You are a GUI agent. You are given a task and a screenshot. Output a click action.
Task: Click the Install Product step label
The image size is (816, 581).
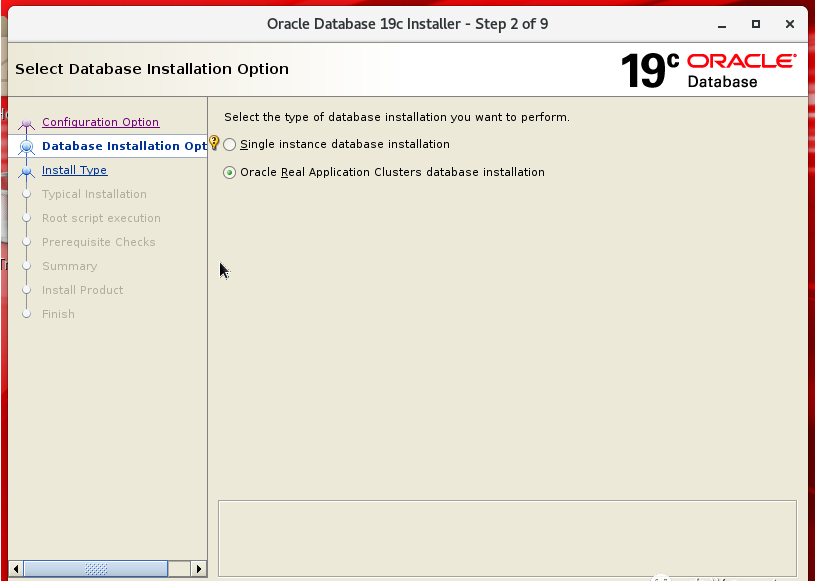[82, 290]
